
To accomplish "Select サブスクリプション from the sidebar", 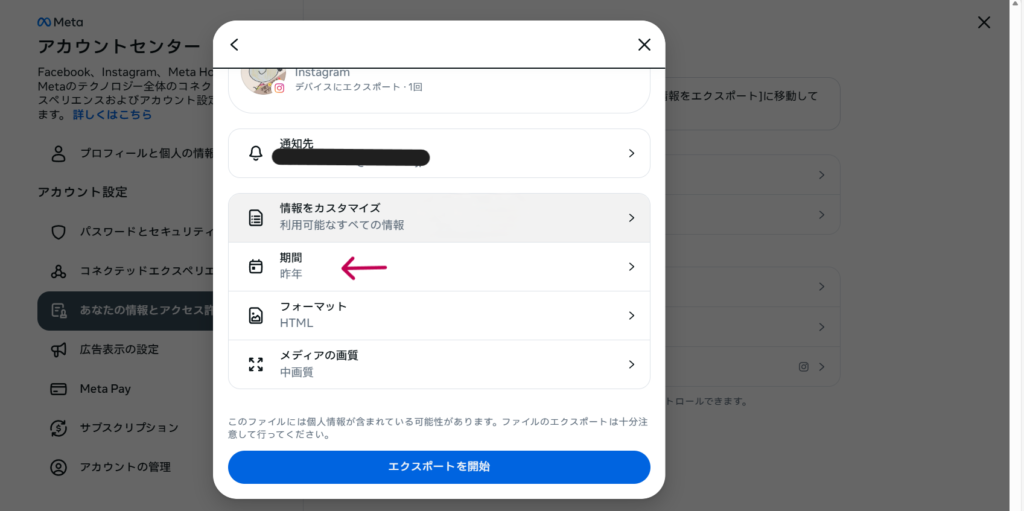I will tap(128, 428).
